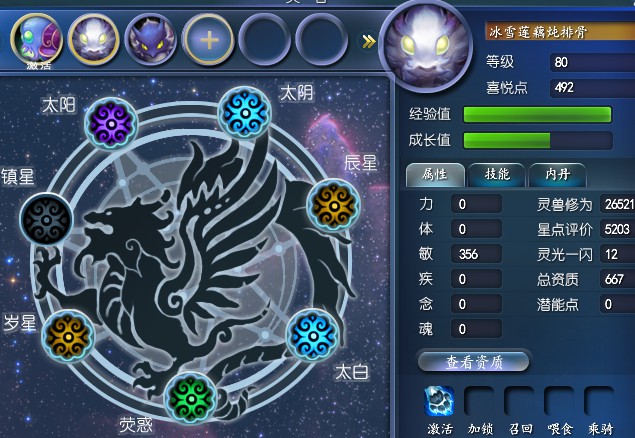
Task: Click the 成长值 progress bar
Action: point(538,140)
